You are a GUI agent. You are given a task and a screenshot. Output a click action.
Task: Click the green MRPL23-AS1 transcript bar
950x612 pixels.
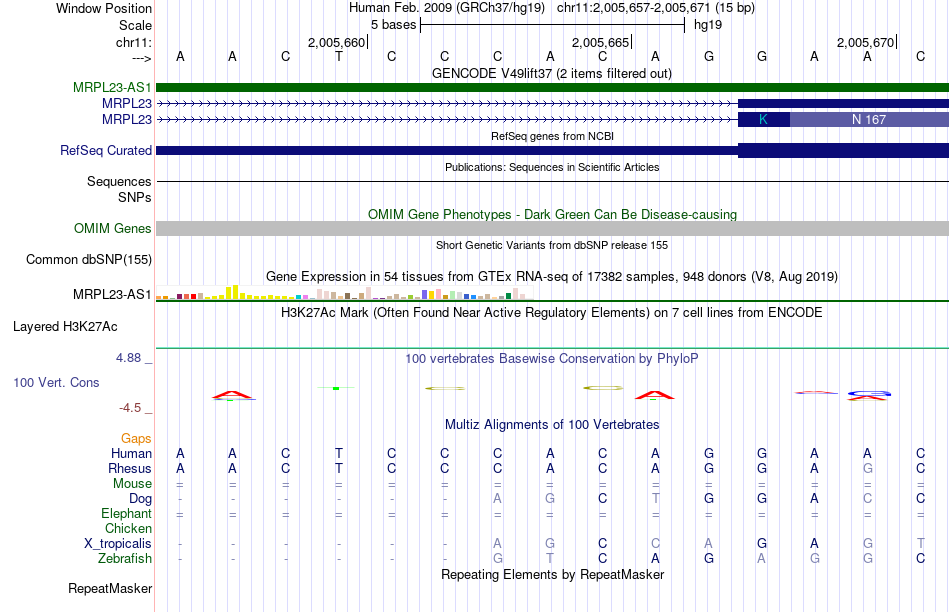(552, 87)
